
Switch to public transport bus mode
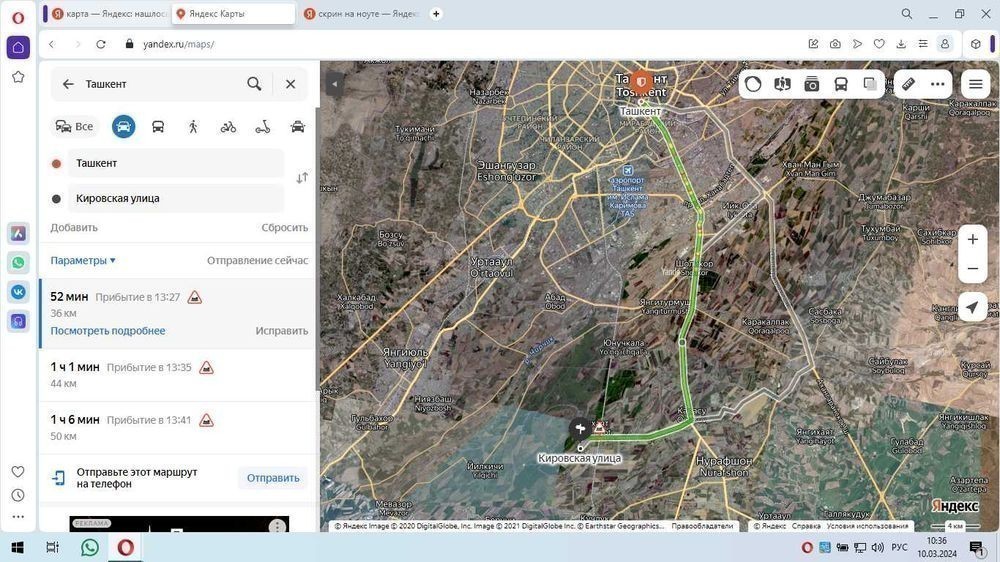[x=158, y=126]
